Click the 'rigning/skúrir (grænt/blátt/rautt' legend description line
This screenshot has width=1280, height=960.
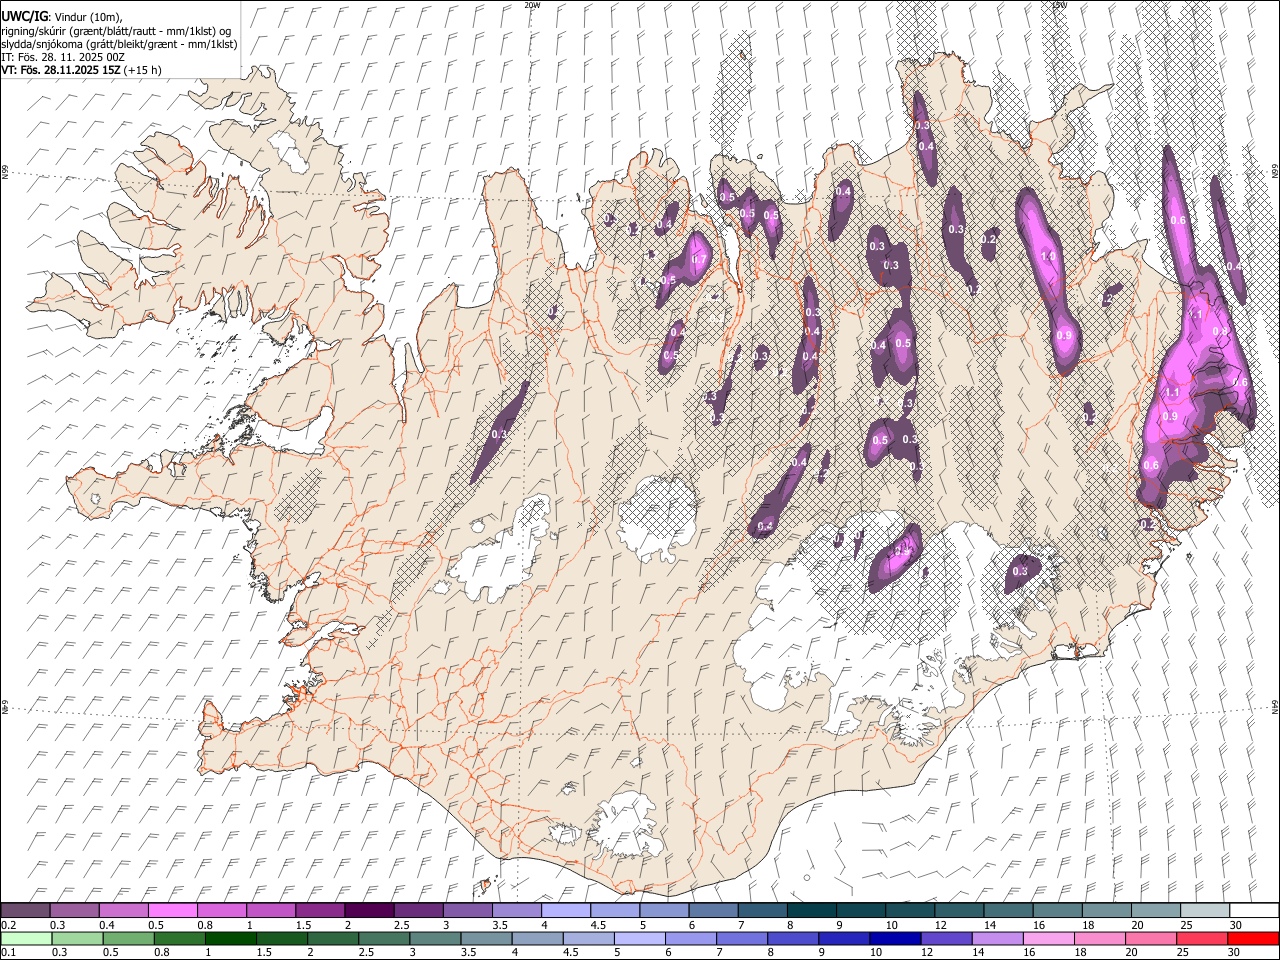[116, 30]
